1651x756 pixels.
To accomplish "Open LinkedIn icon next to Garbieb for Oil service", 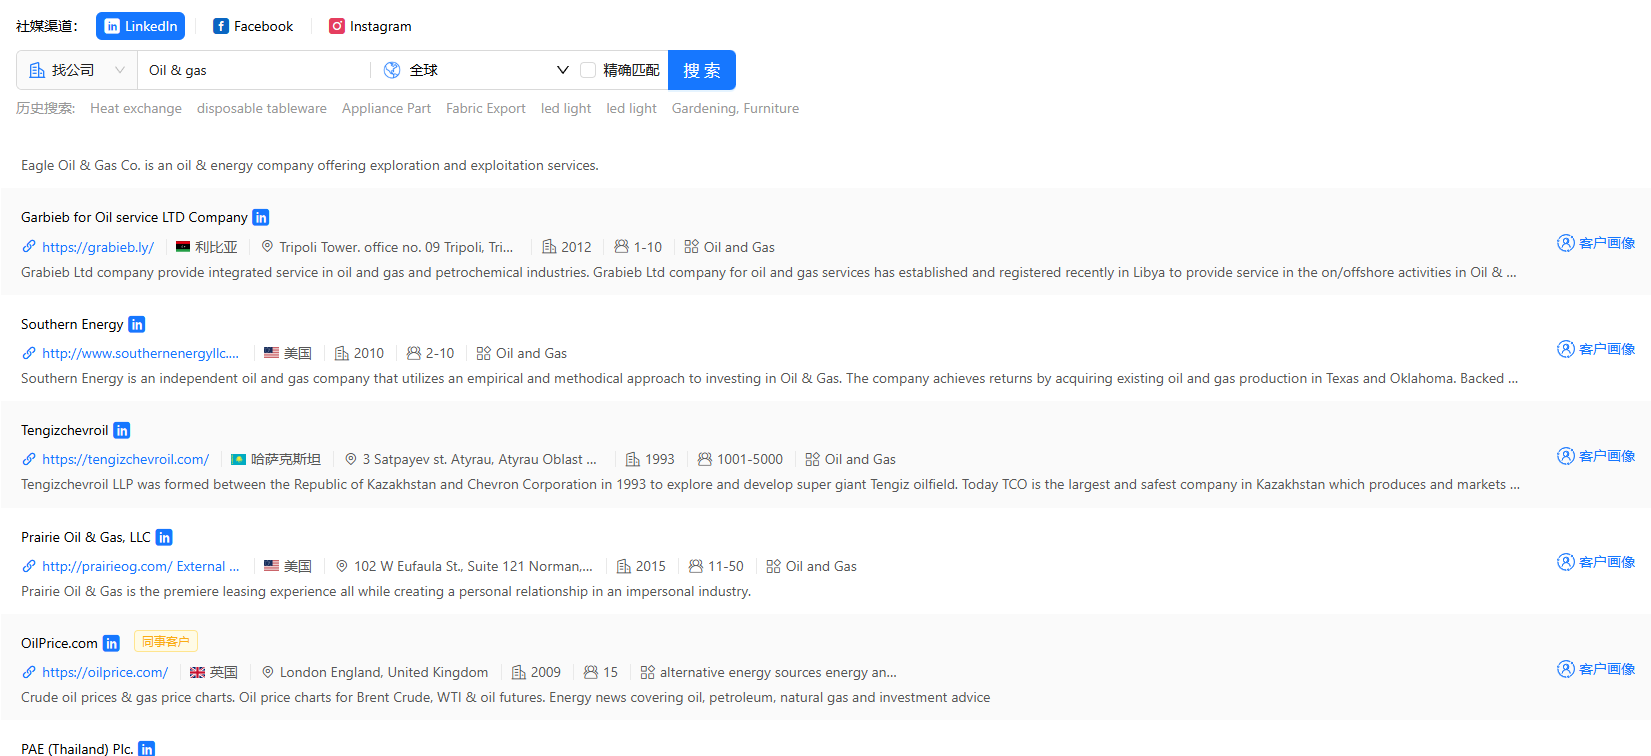I will 261,217.
